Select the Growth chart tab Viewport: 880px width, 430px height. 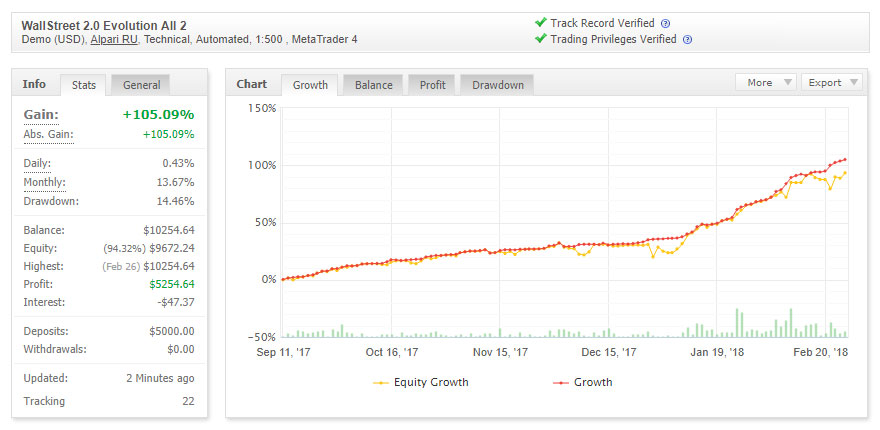(x=310, y=85)
